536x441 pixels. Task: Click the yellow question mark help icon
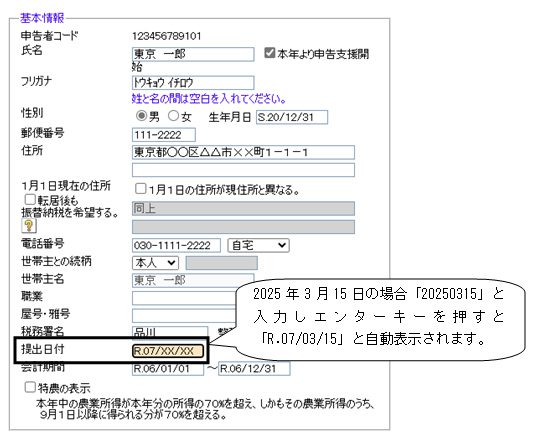(x=29, y=226)
